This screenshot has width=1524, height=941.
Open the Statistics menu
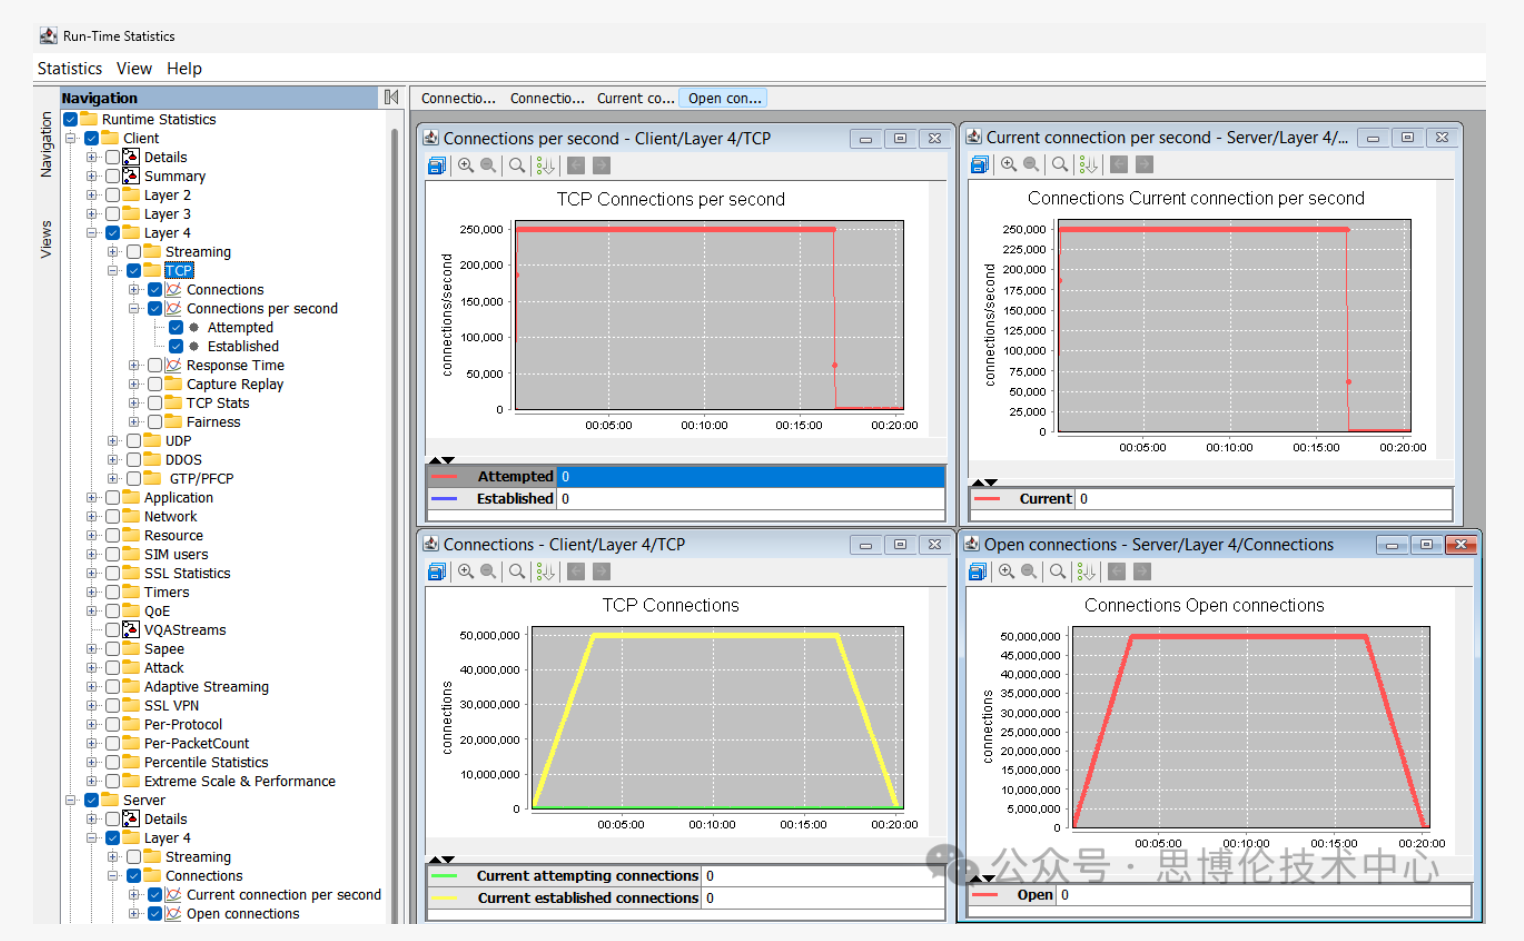[x=69, y=68]
